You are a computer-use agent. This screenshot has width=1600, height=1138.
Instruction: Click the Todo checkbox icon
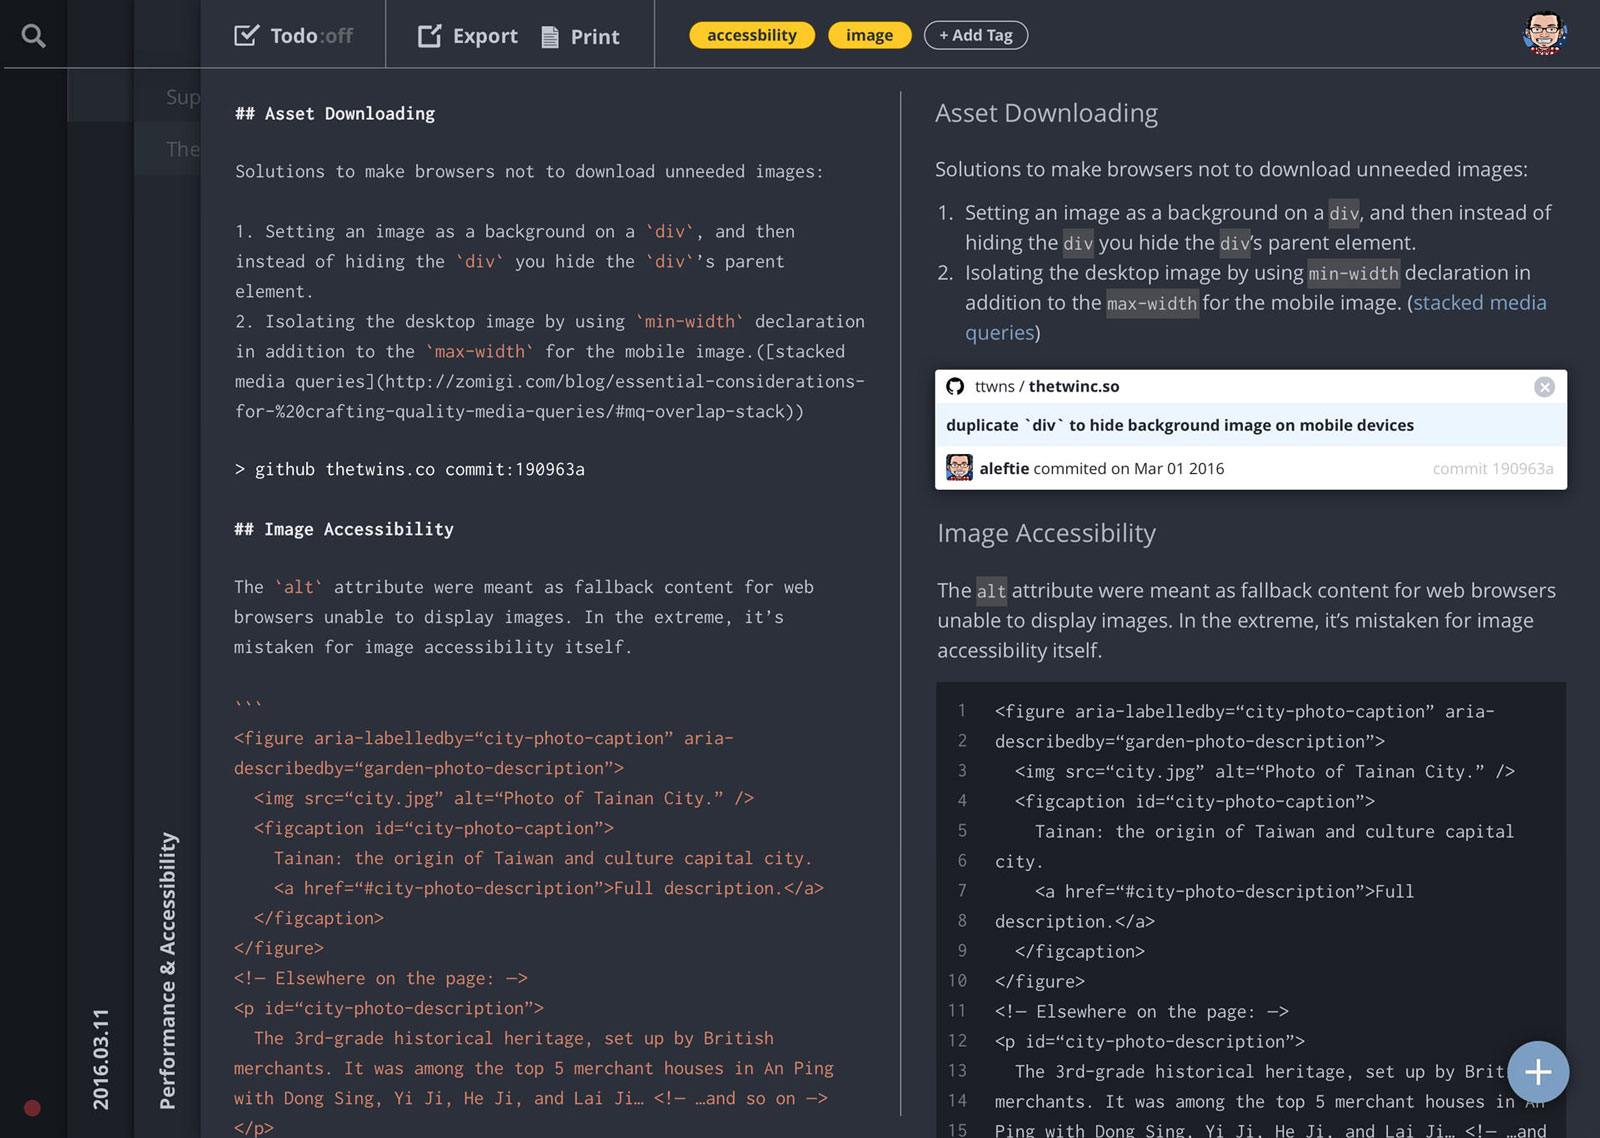click(246, 36)
